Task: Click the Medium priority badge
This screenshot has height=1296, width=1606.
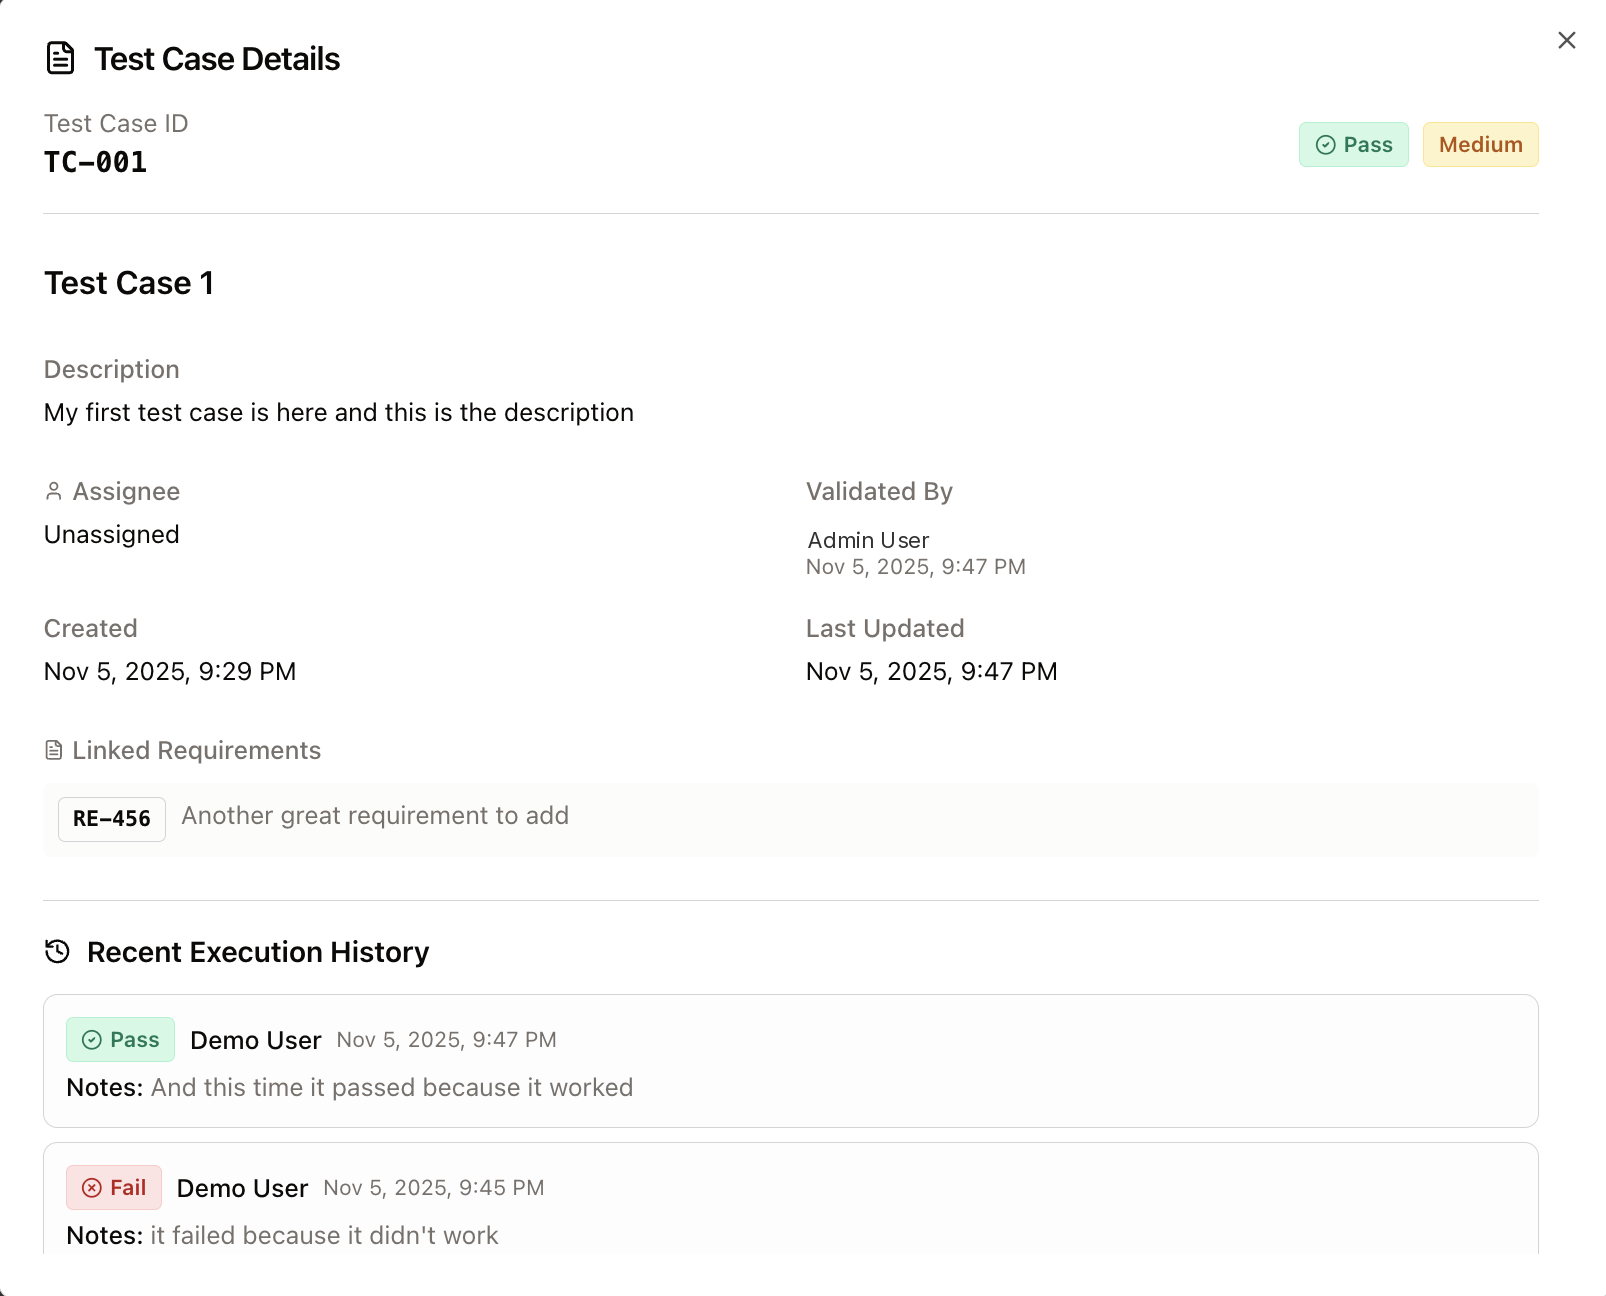Action: (1480, 144)
